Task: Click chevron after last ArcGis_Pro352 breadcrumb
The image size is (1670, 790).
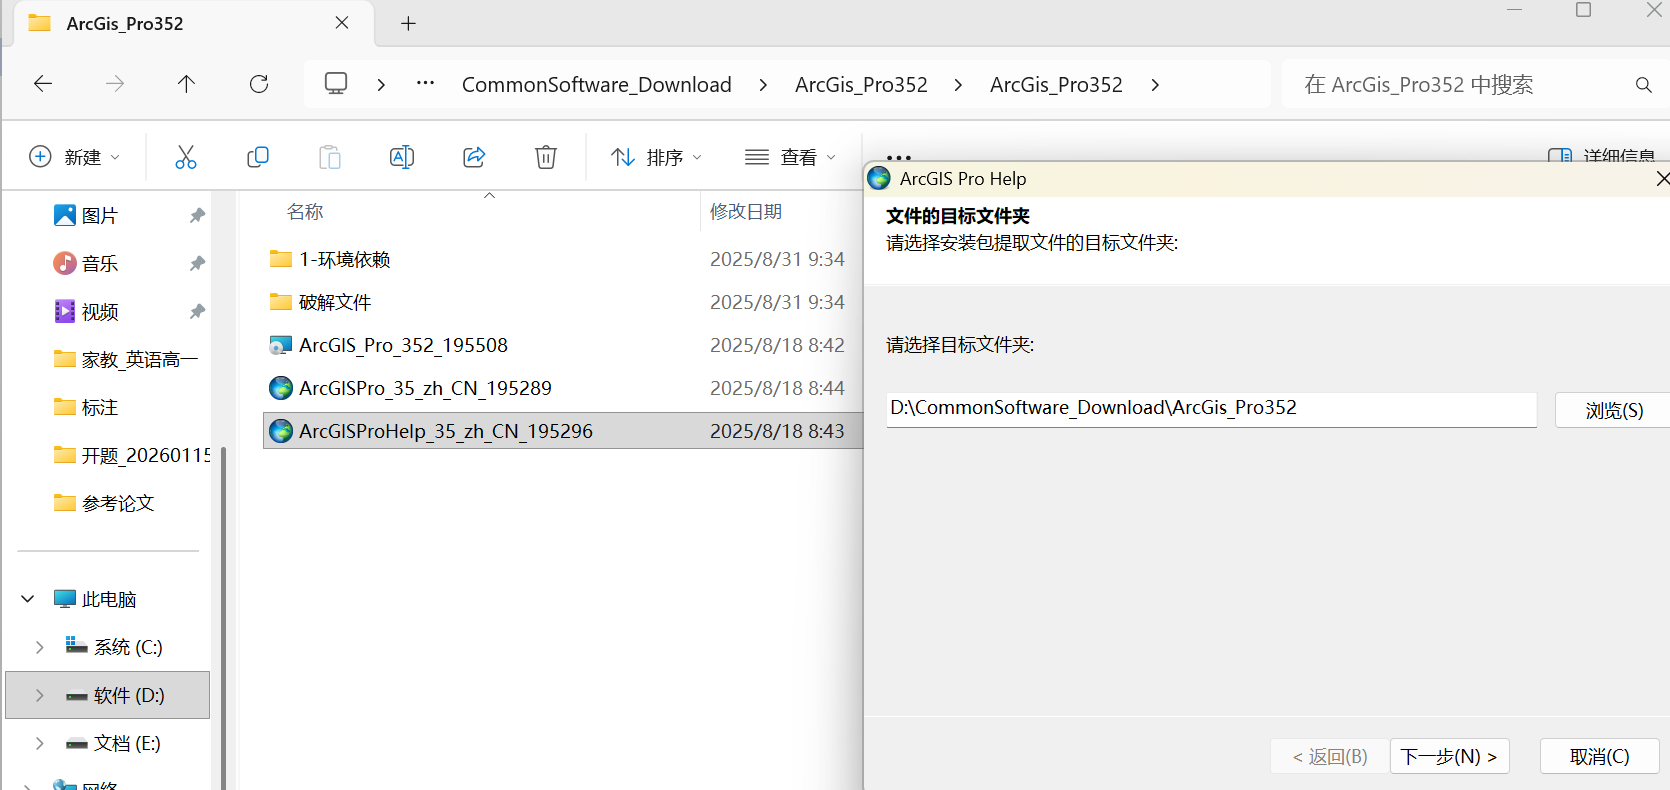Action: tap(1155, 85)
